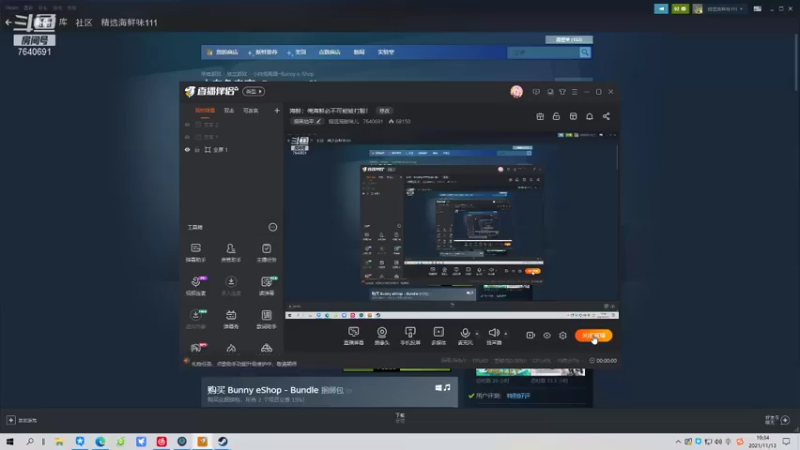This screenshot has width=800, height=450.
Task: Click the Steam store search field
Action: 543,53
